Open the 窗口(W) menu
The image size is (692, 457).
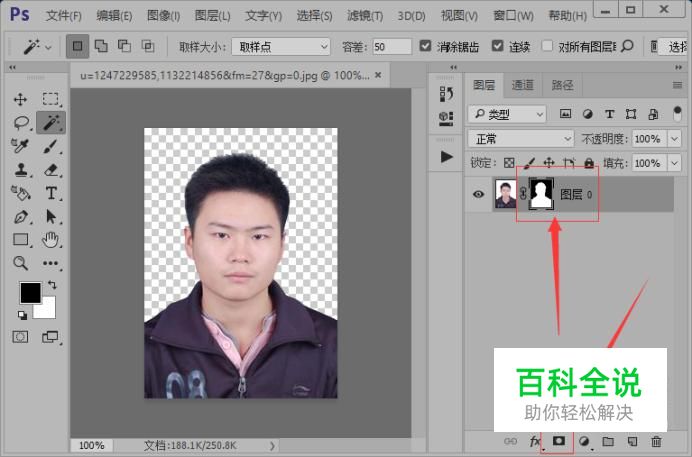(513, 16)
